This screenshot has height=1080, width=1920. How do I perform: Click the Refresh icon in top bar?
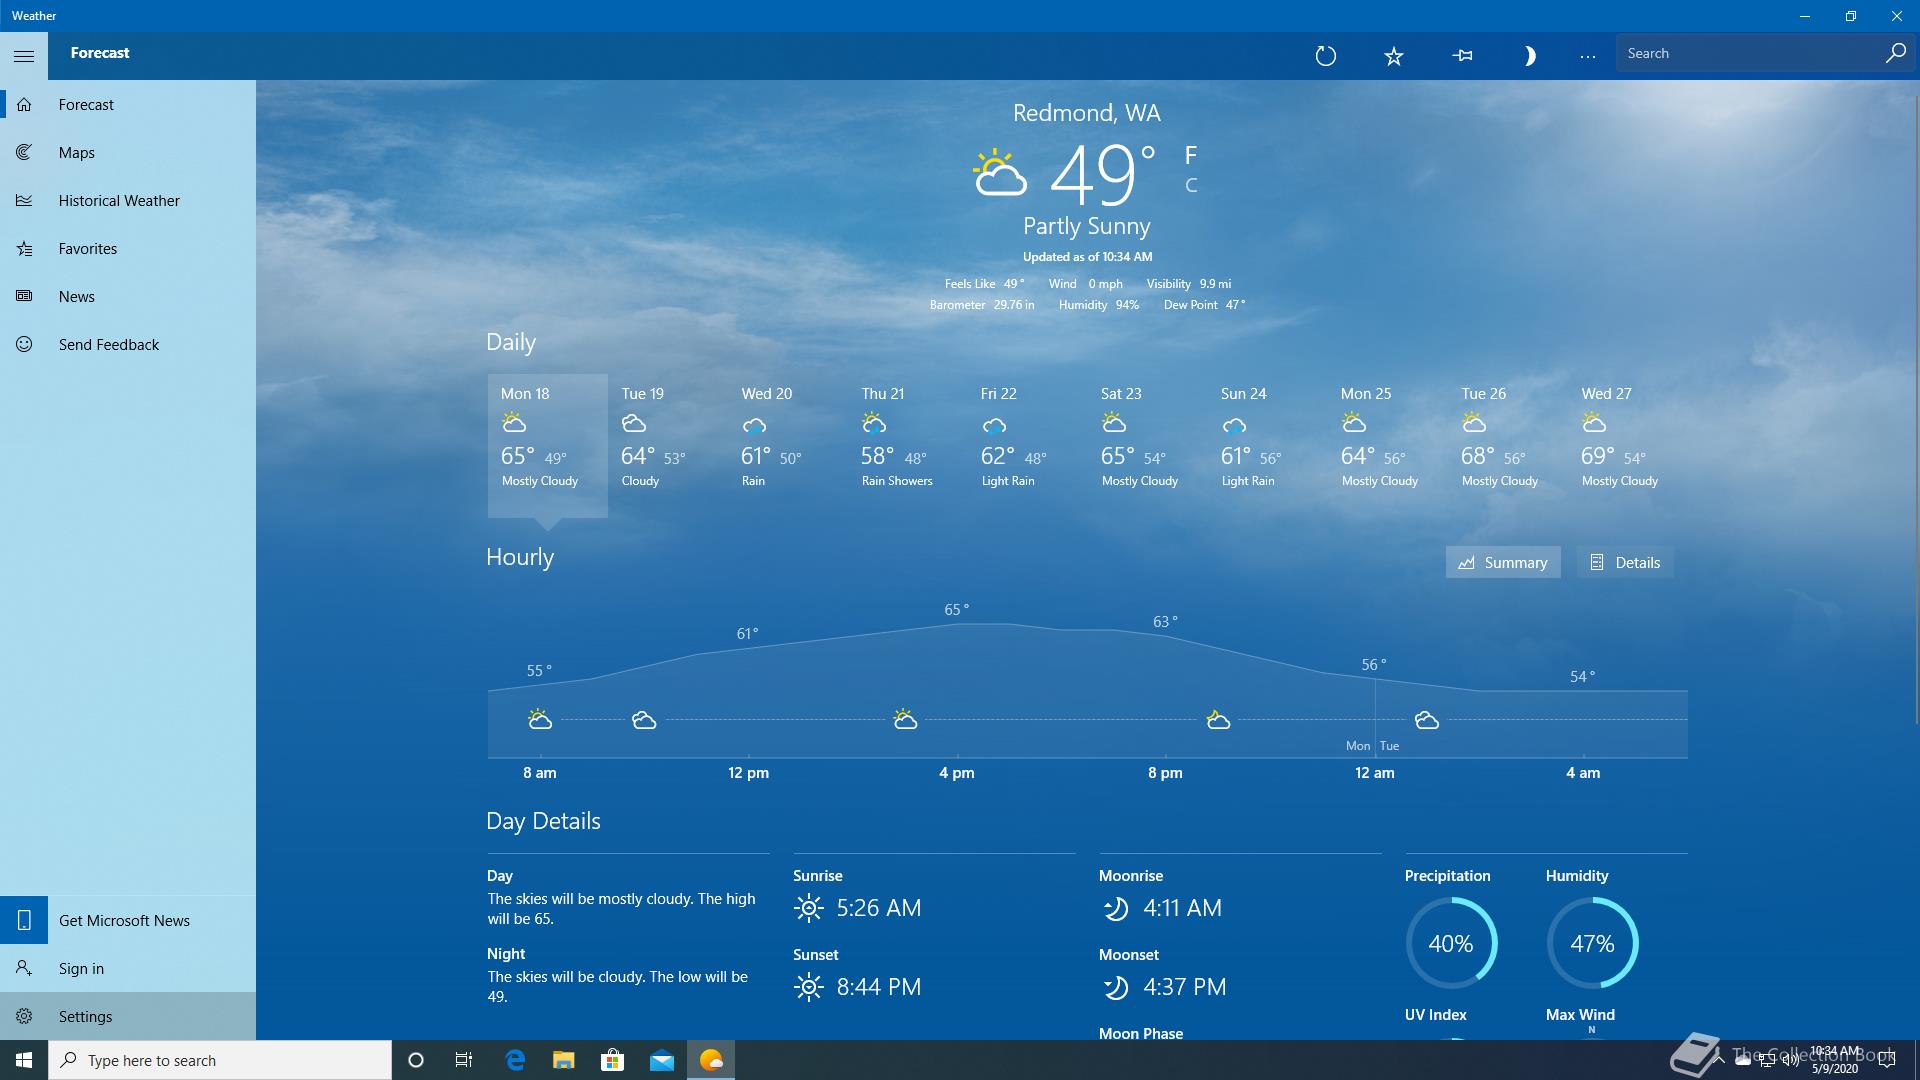[1326, 56]
